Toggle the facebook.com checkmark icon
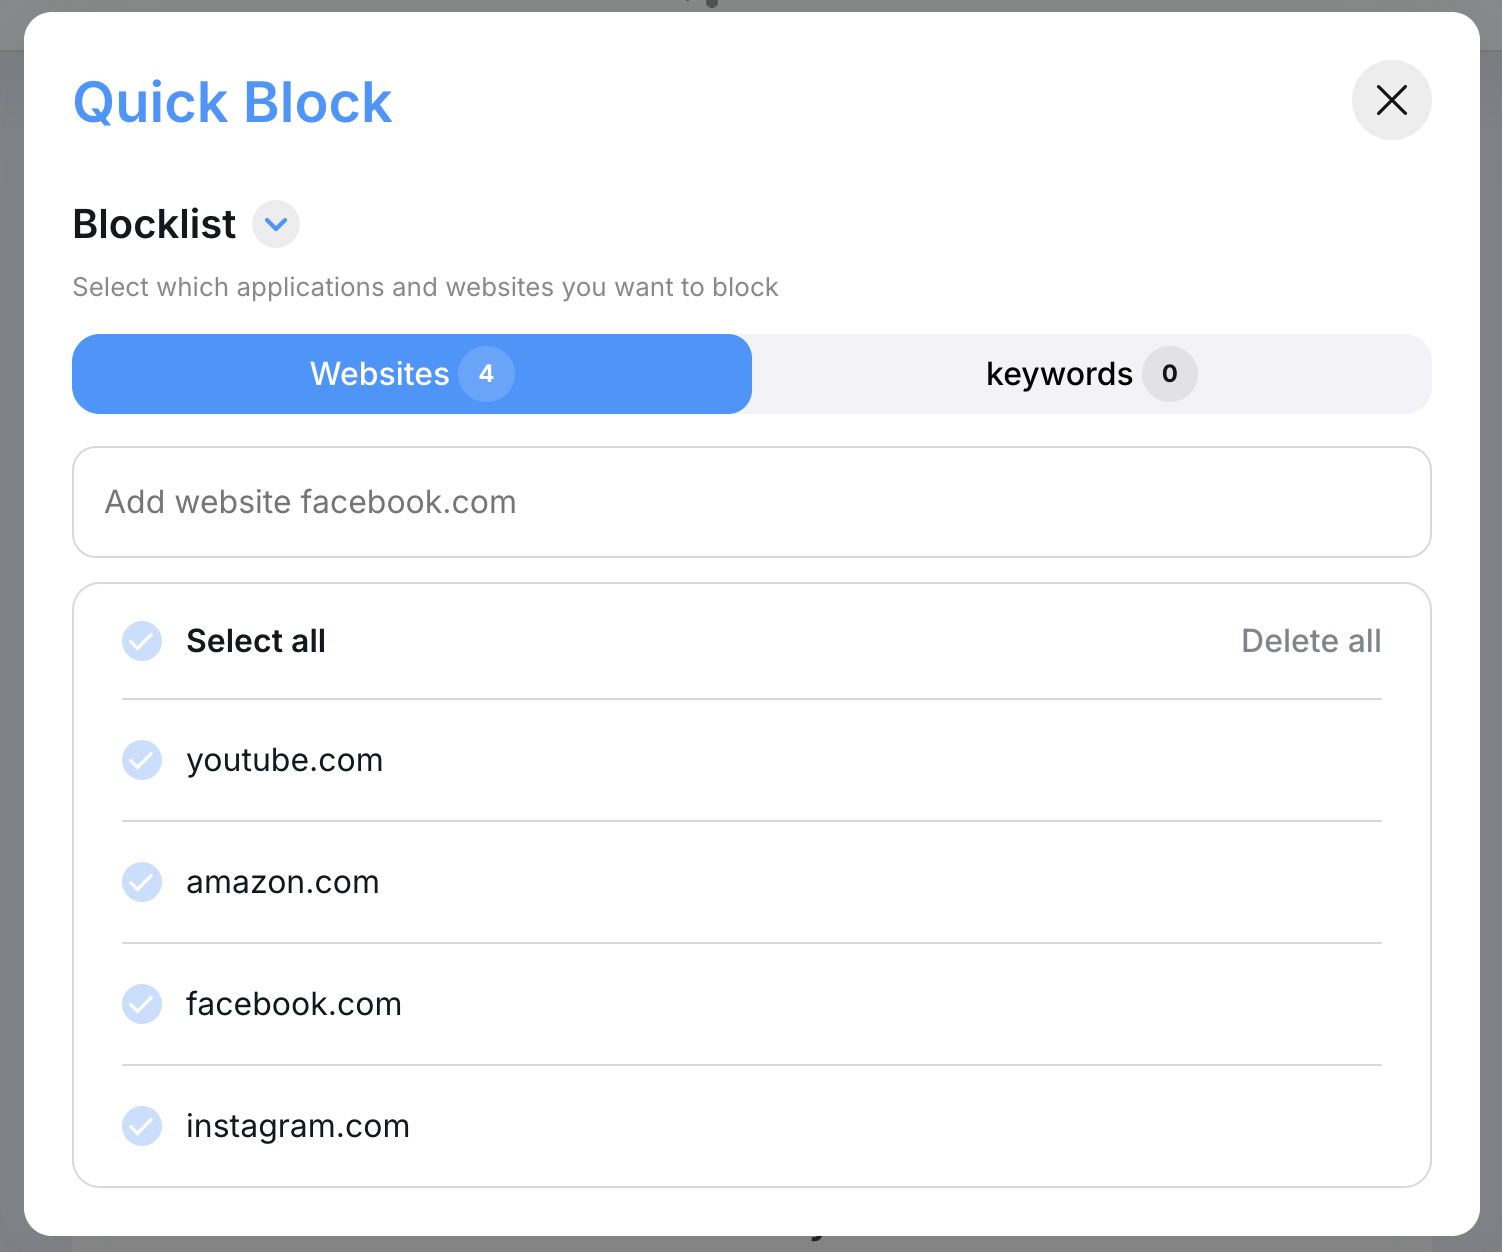This screenshot has height=1252, width=1502. [142, 1004]
